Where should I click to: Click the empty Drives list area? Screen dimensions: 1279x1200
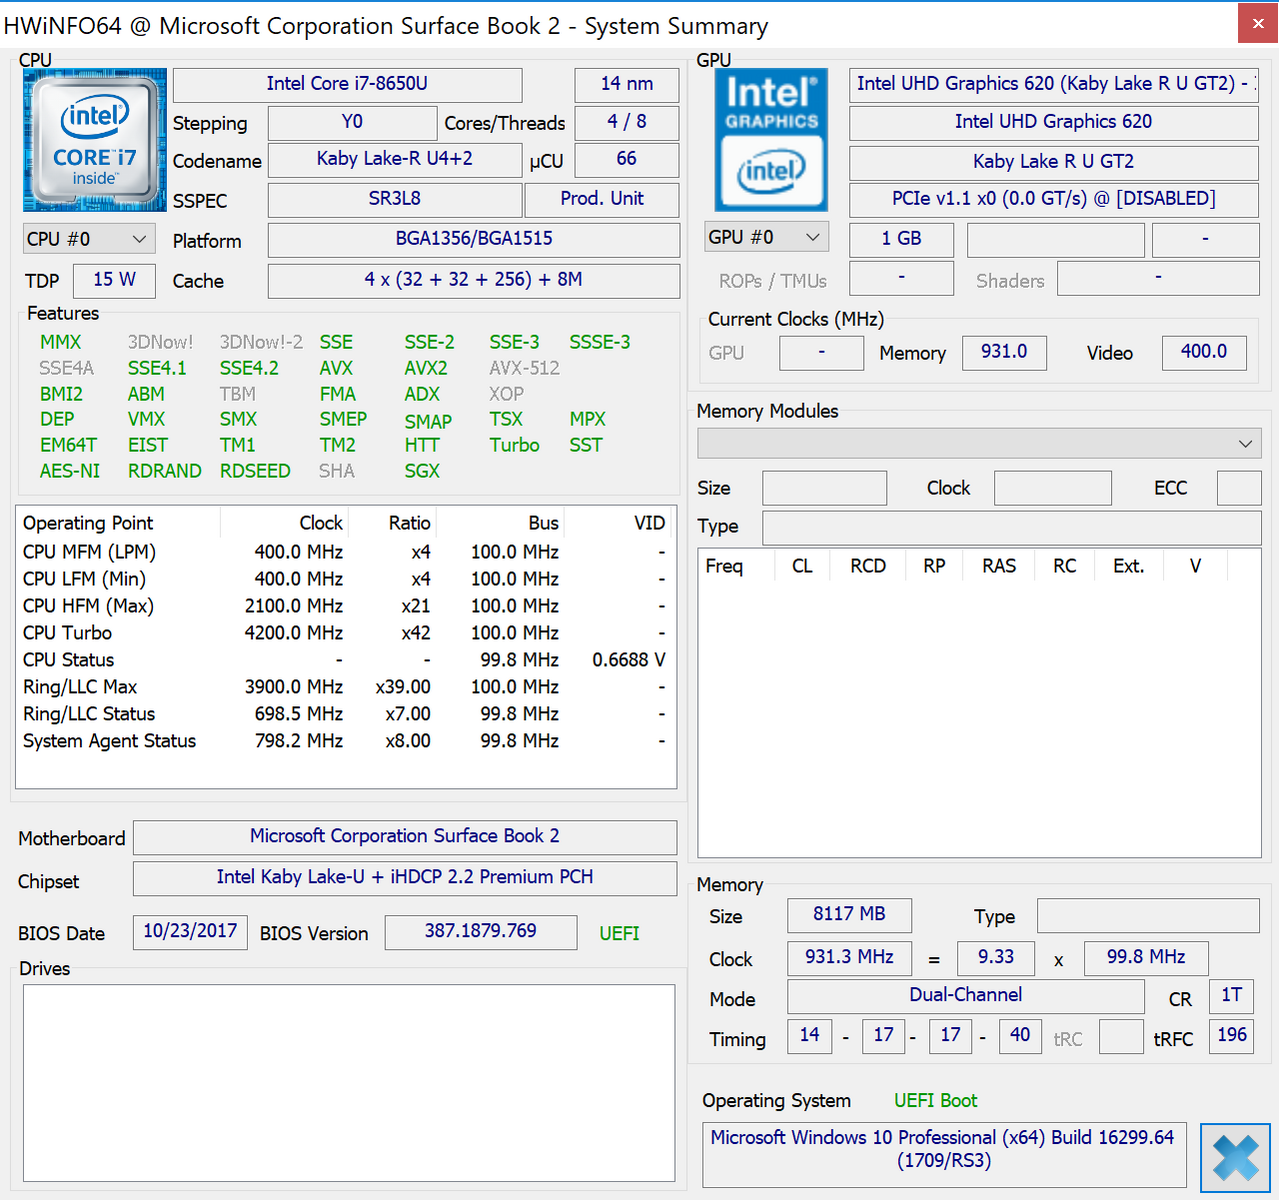point(348,1082)
